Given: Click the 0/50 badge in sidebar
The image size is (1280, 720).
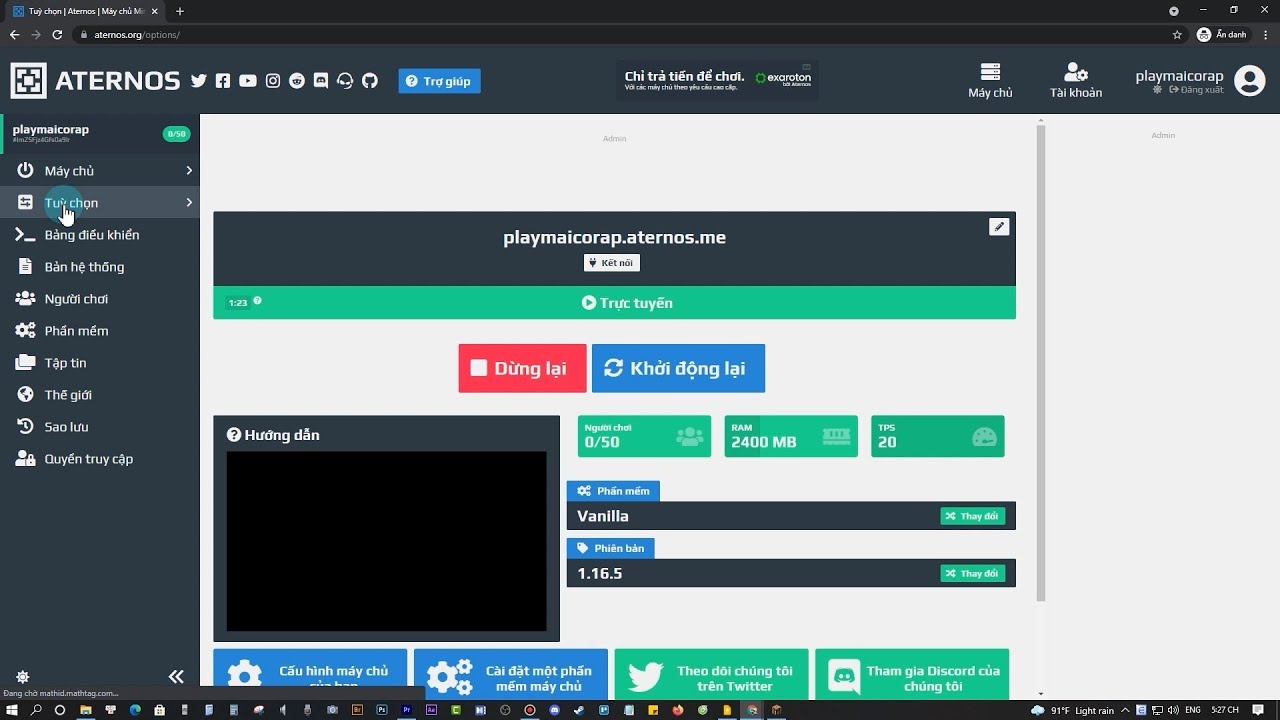Looking at the screenshot, I should click(x=176, y=134).
